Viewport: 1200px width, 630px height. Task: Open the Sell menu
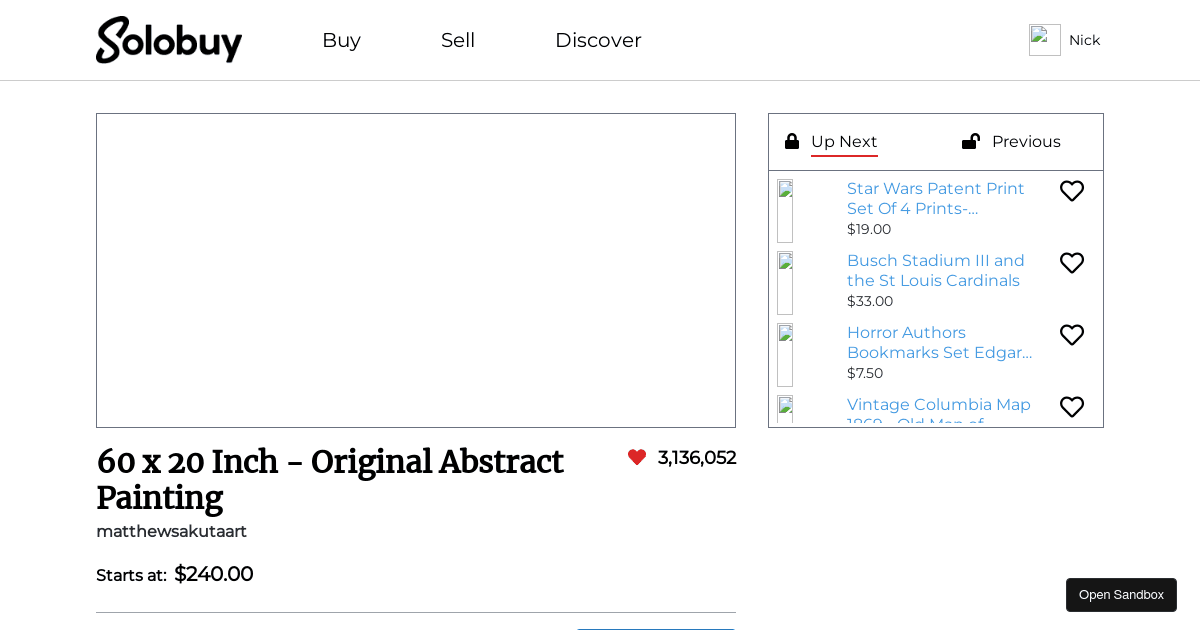458,40
